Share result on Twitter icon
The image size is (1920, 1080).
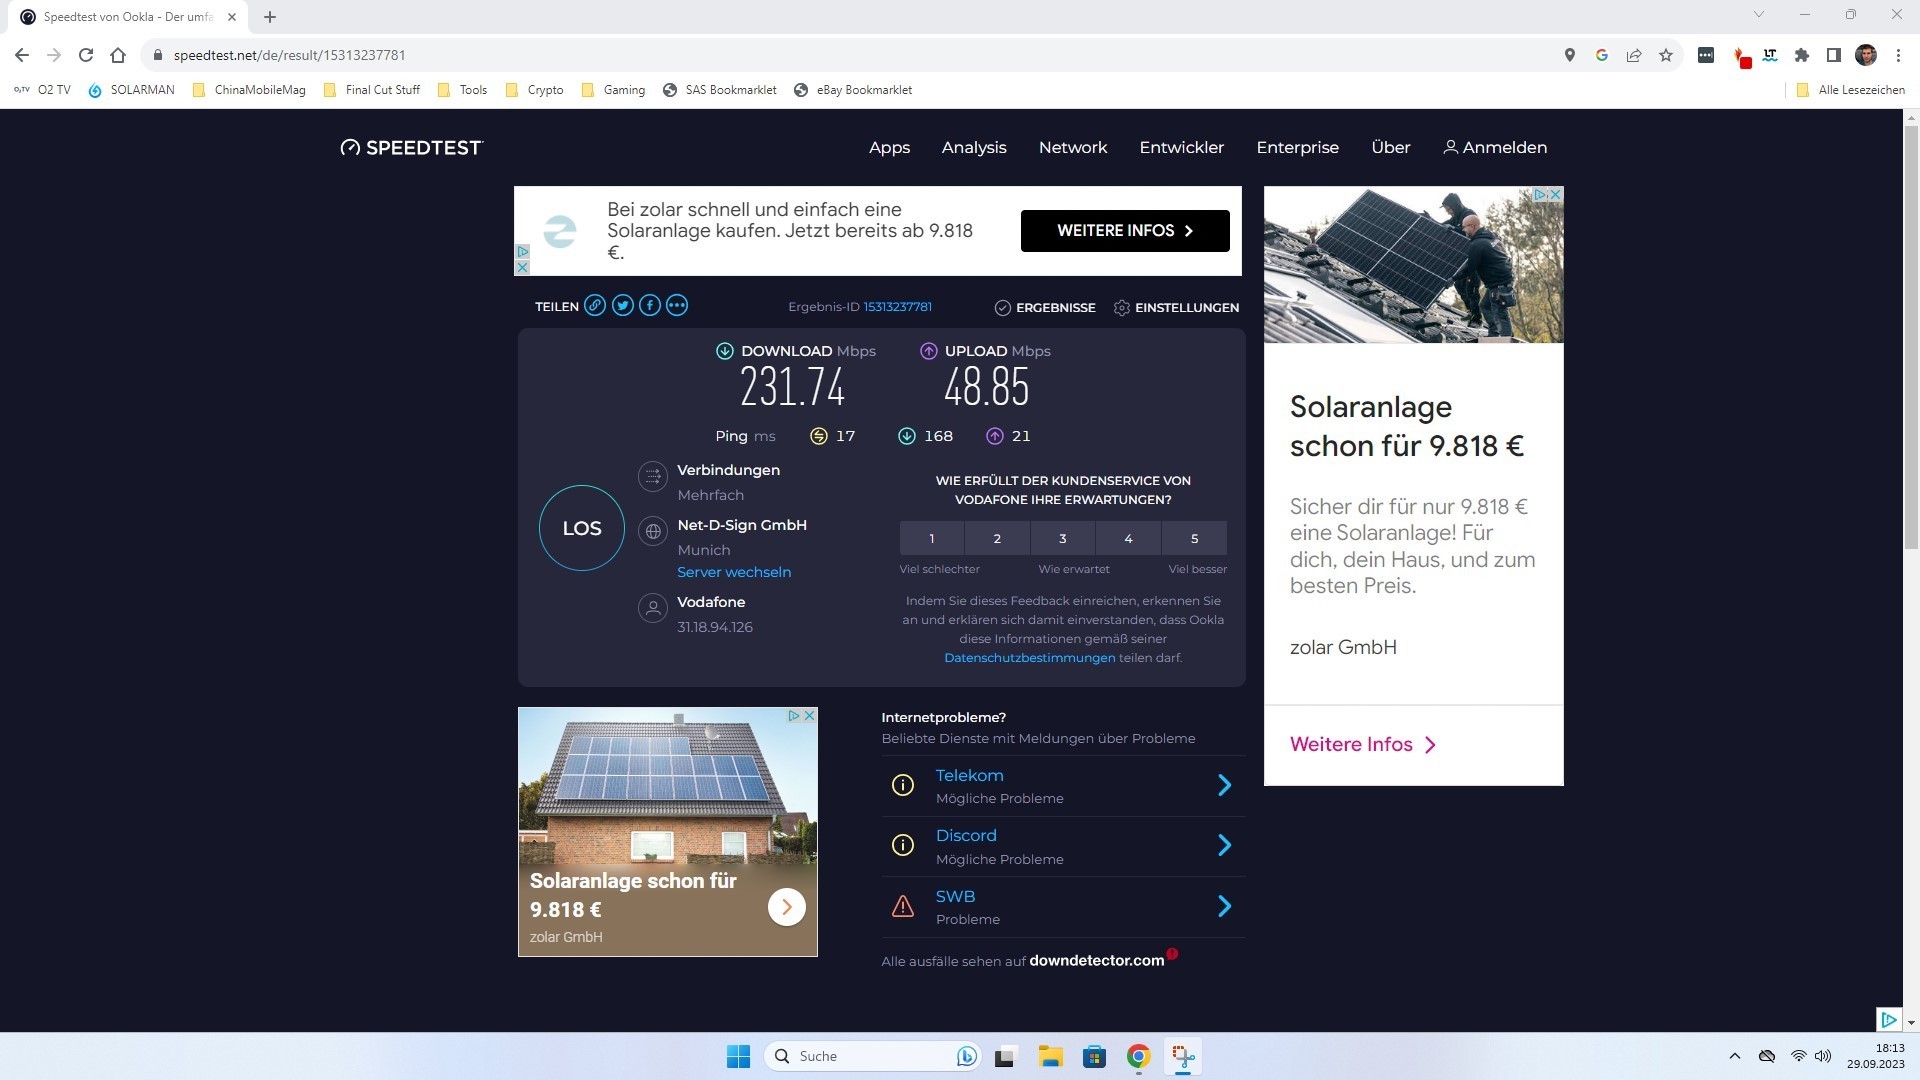pyautogui.click(x=623, y=306)
